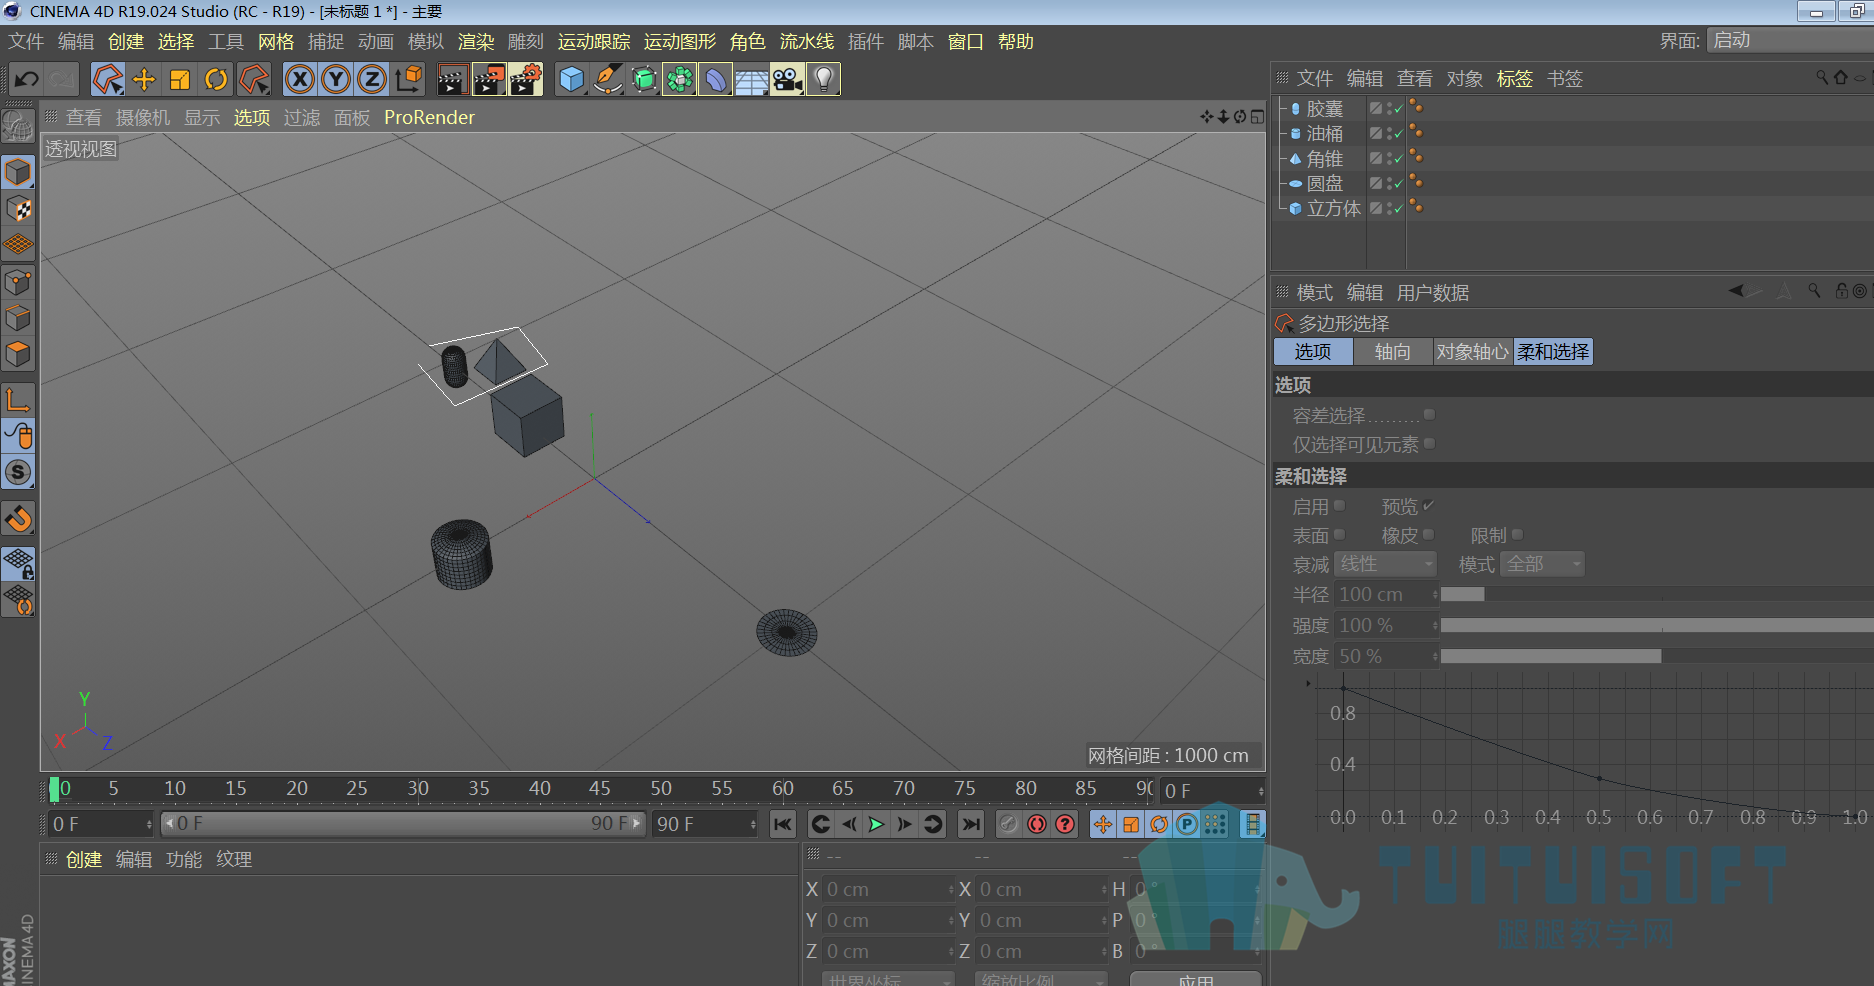
Task: Click the 应用 apply button
Action: 1196,979
